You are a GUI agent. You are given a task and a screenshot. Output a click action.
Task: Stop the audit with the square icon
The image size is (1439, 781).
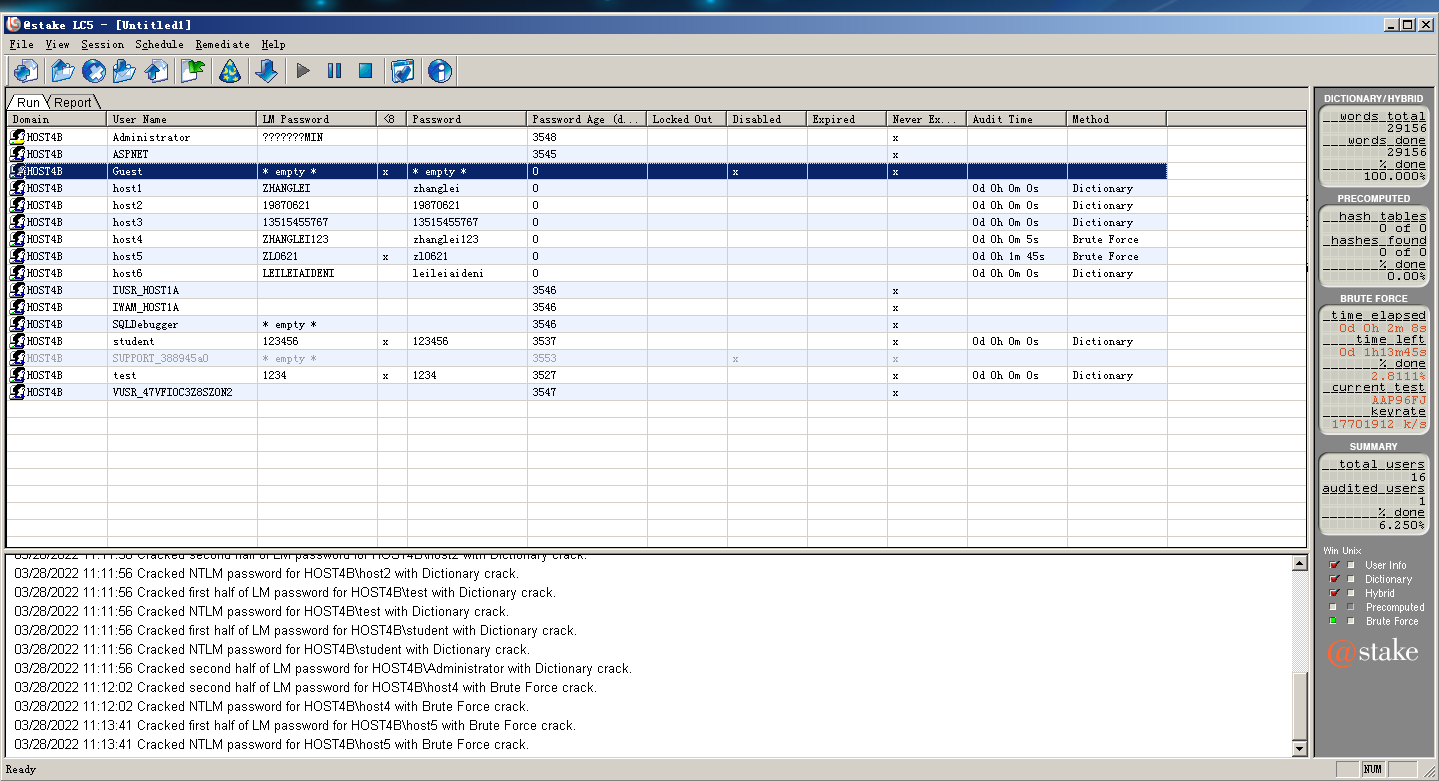tap(366, 71)
